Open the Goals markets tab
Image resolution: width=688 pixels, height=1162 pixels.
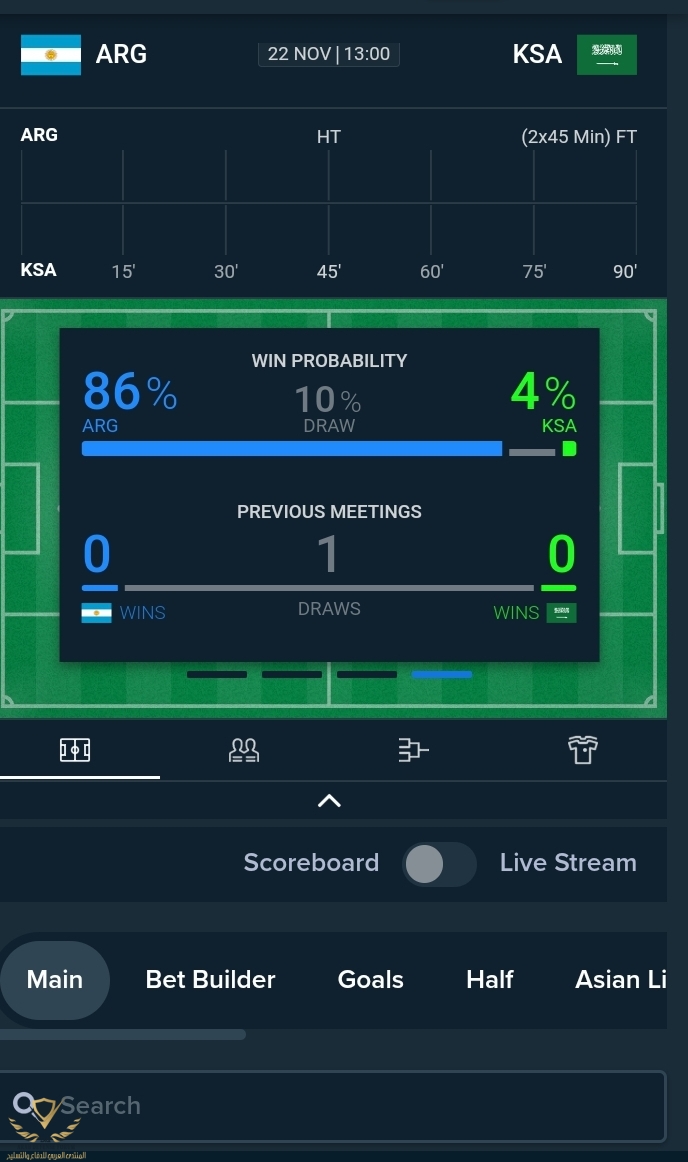coord(371,979)
